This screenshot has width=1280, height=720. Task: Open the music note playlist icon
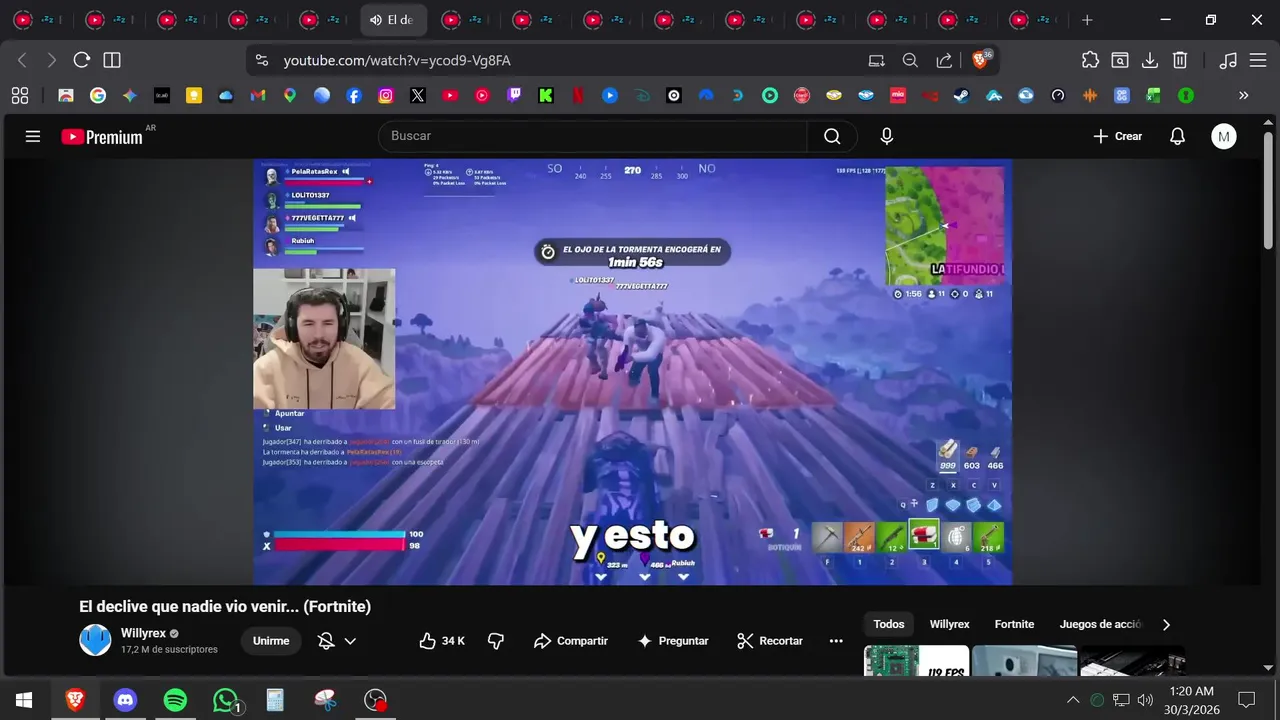pyautogui.click(x=1228, y=60)
